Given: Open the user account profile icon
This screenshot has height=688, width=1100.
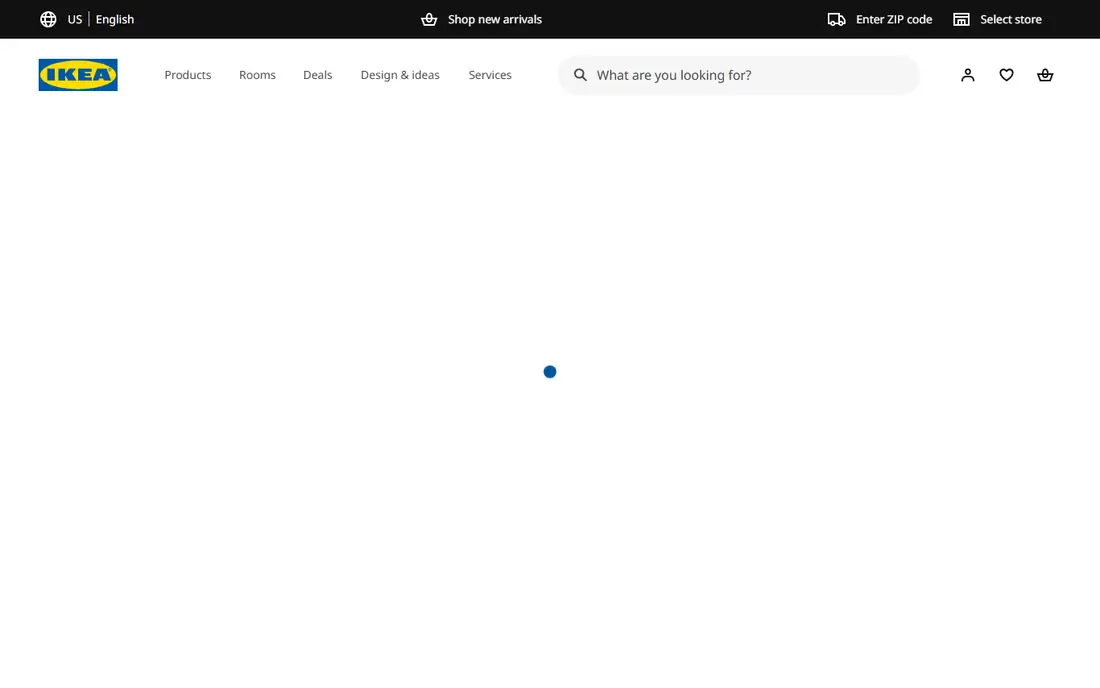Looking at the screenshot, I should point(967,75).
